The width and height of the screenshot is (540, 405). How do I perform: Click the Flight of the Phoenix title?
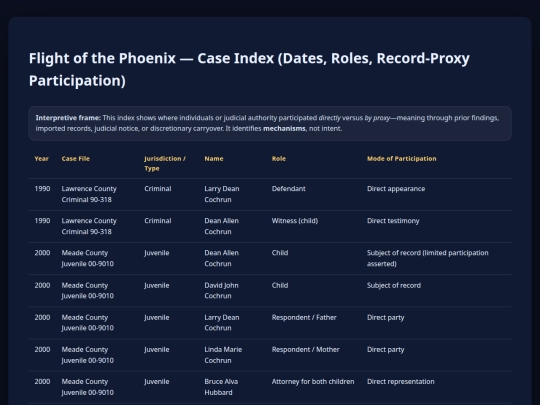249,69
